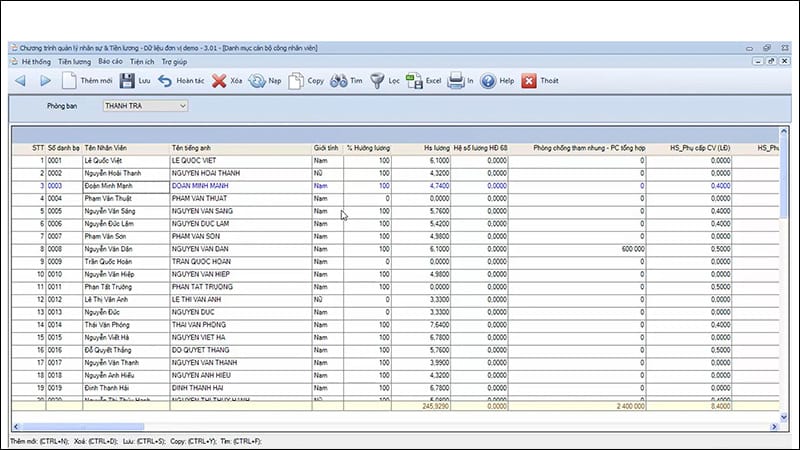Screen dimensions: 800x450
Task: Click the small icon beside Hệ thống menu
Action: tap(14, 62)
